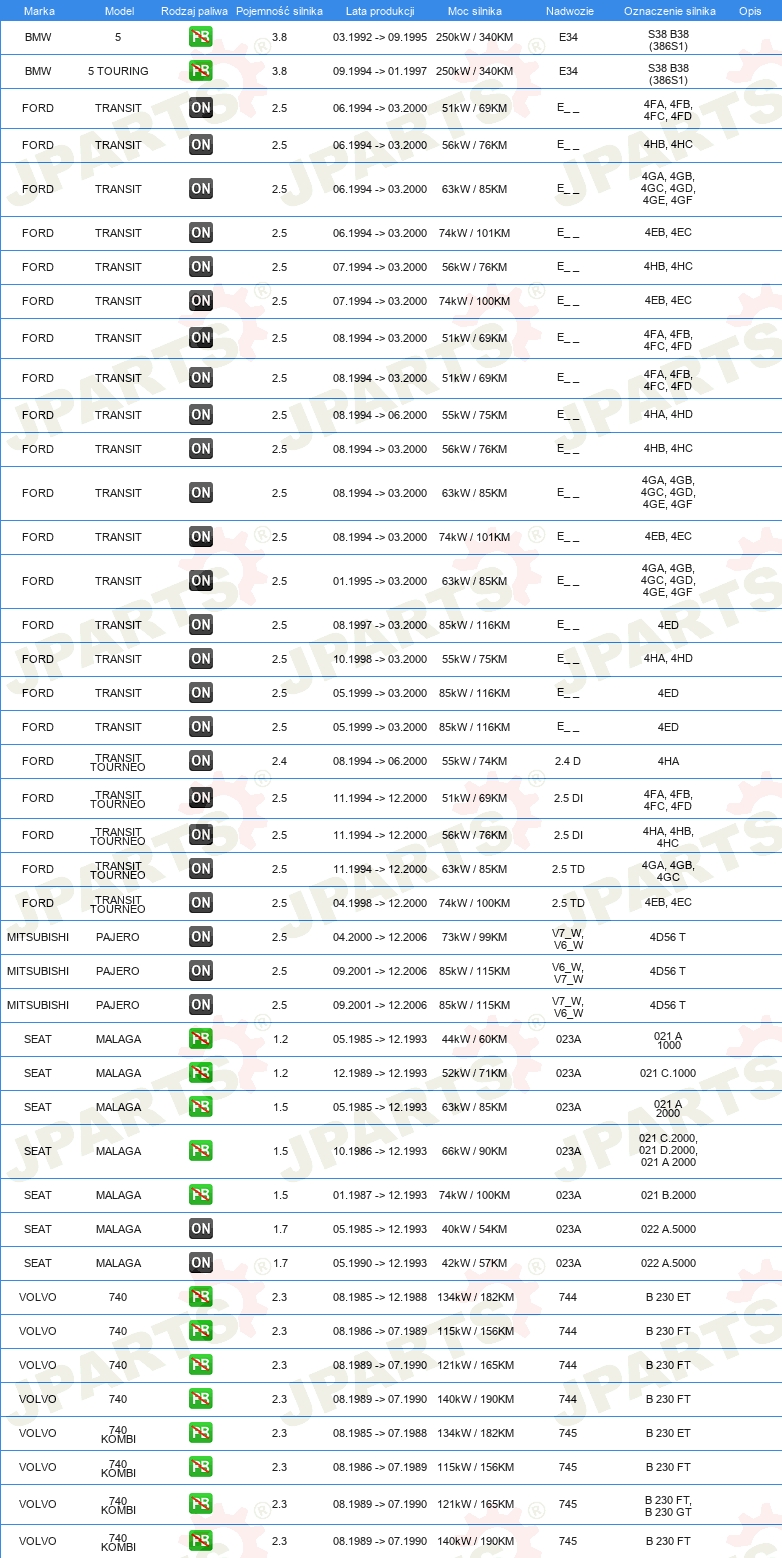Viewport: 782px width, 1558px height.
Task: Click diesel ON icon in 01.1995 Transit row
Action: [201, 581]
